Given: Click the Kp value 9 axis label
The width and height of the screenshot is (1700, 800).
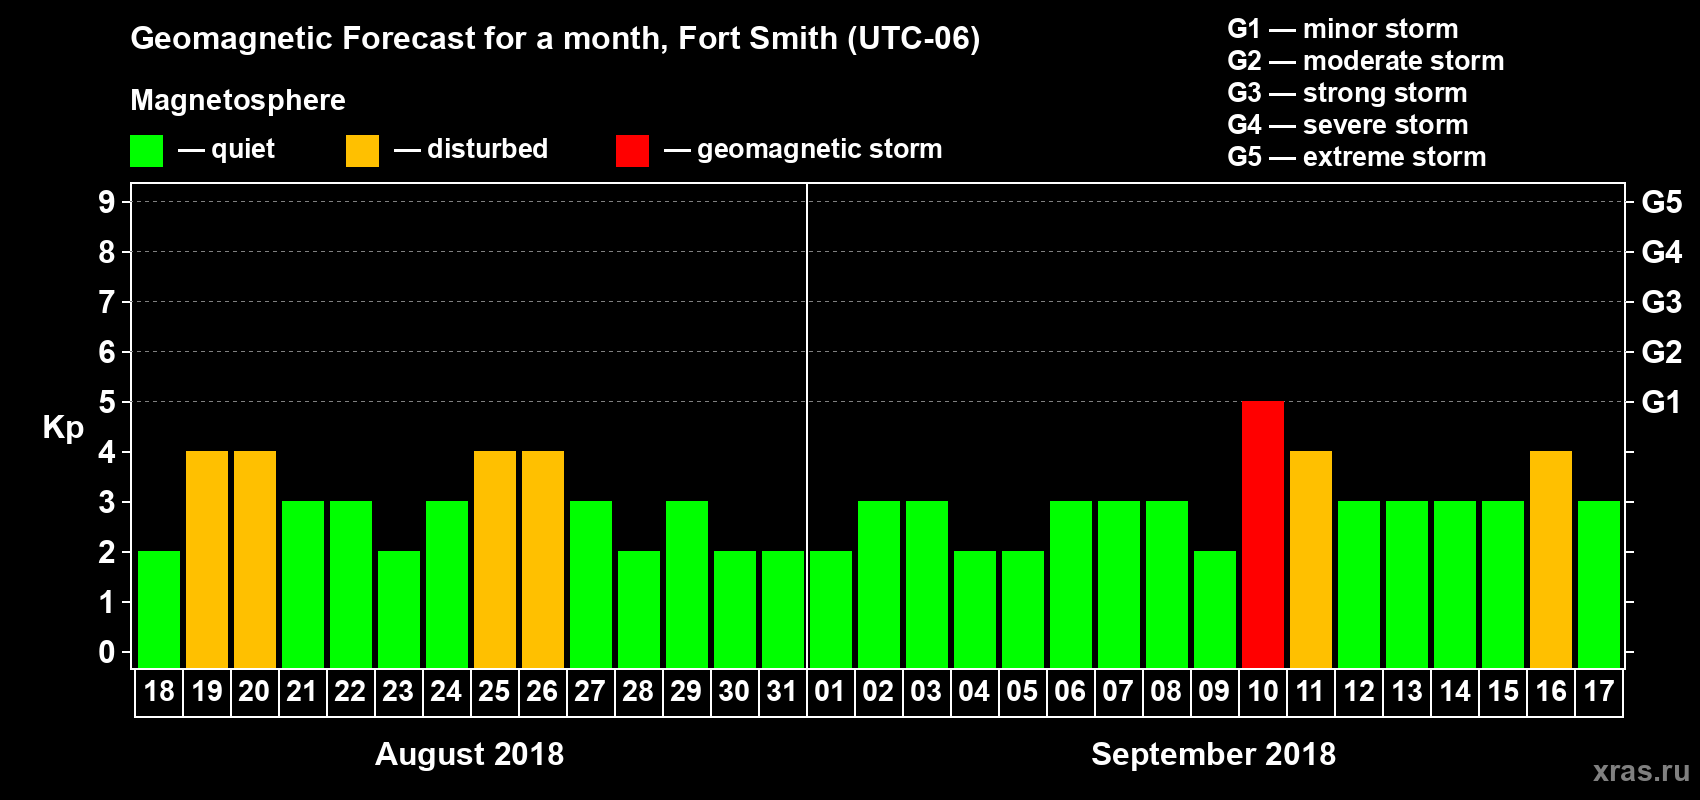Looking at the screenshot, I should point(107,202).
